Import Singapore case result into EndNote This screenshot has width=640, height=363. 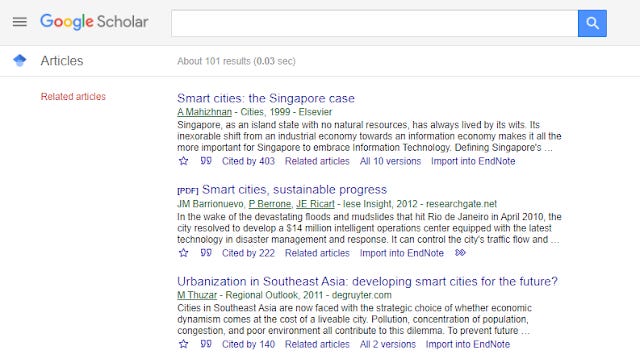click(x=473, y=161)
